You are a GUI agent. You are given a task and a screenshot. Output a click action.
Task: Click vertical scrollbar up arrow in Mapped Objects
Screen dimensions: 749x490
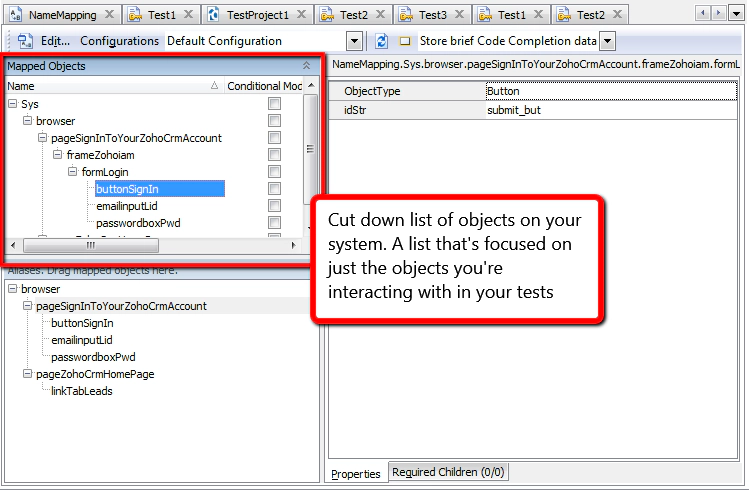311,86
